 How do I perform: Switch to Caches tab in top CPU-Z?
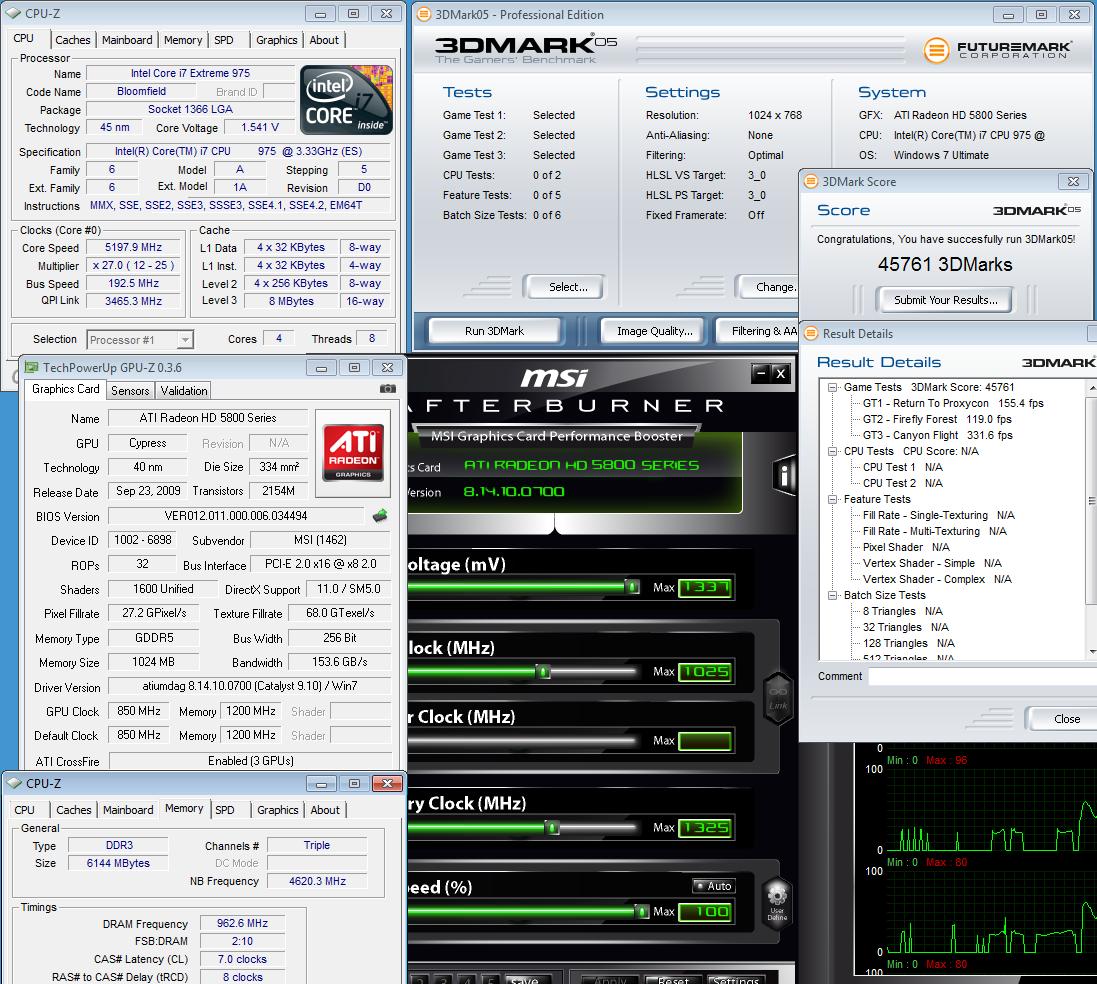73,40
